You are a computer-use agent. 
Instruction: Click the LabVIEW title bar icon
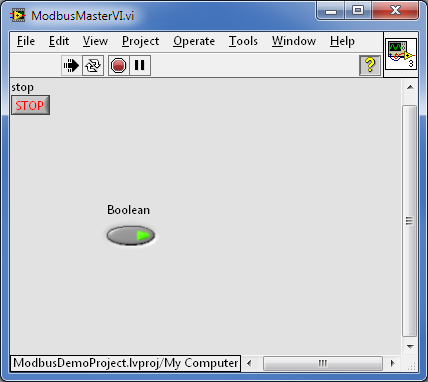(x=18, y=16)
